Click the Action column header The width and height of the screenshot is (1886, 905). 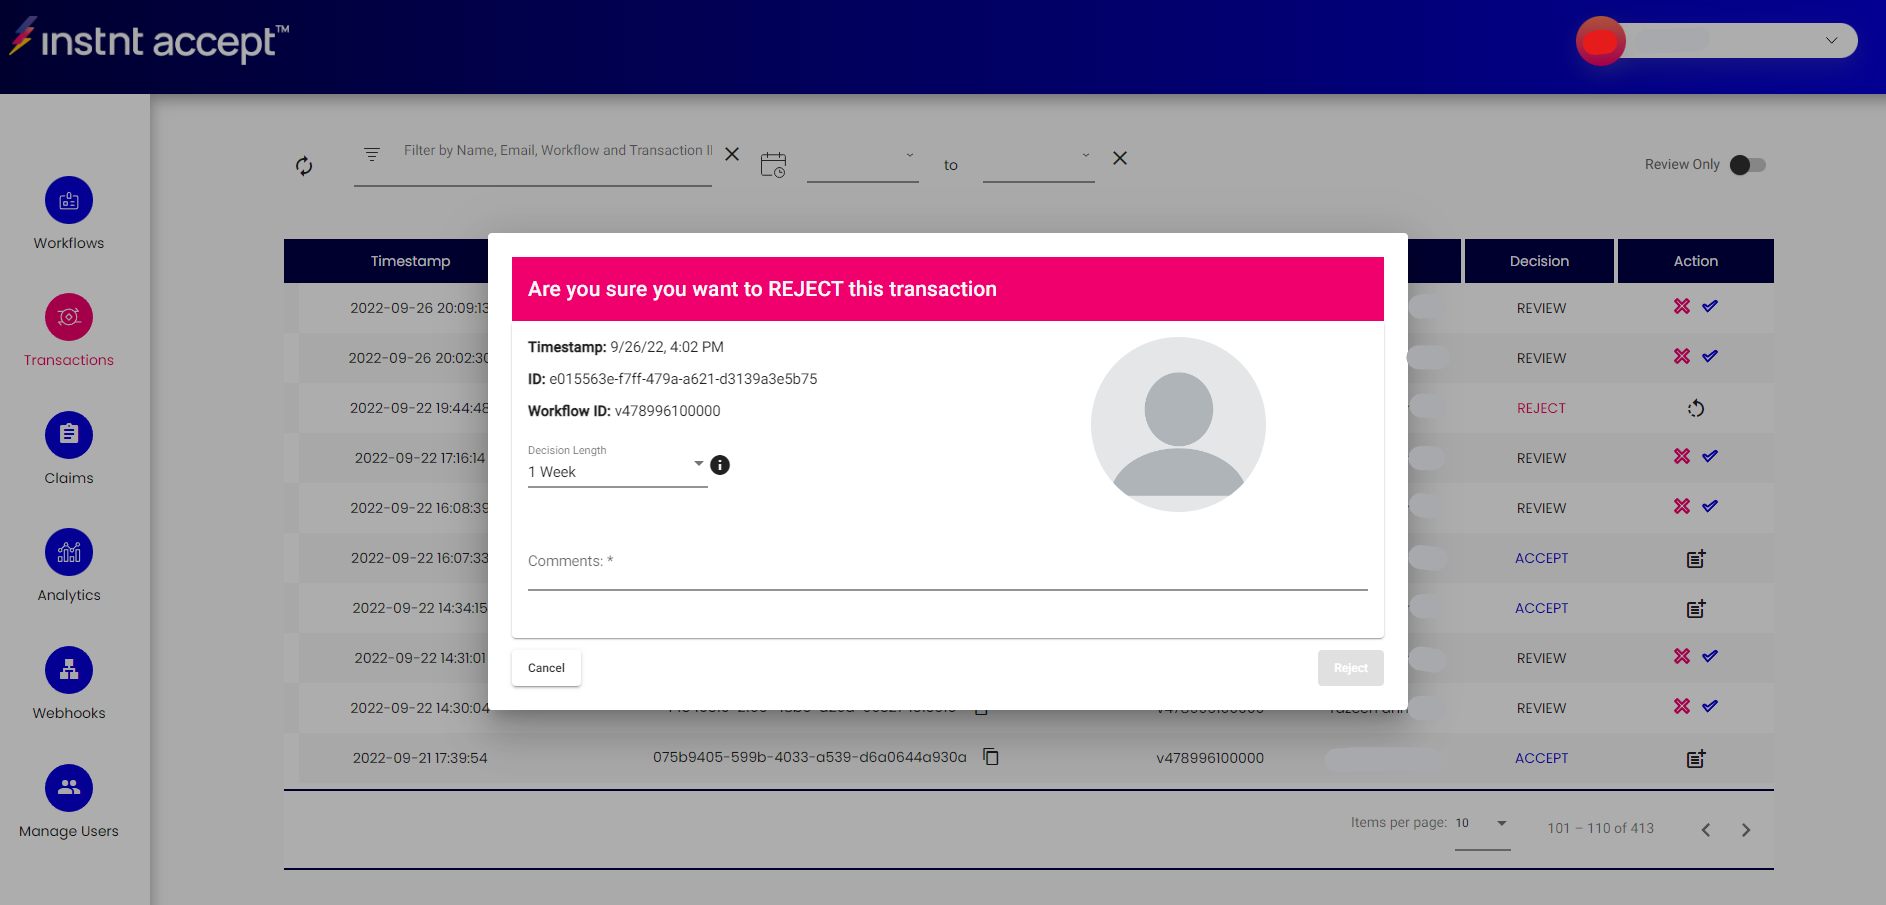pyautogui.click(x=1696, y=261)
